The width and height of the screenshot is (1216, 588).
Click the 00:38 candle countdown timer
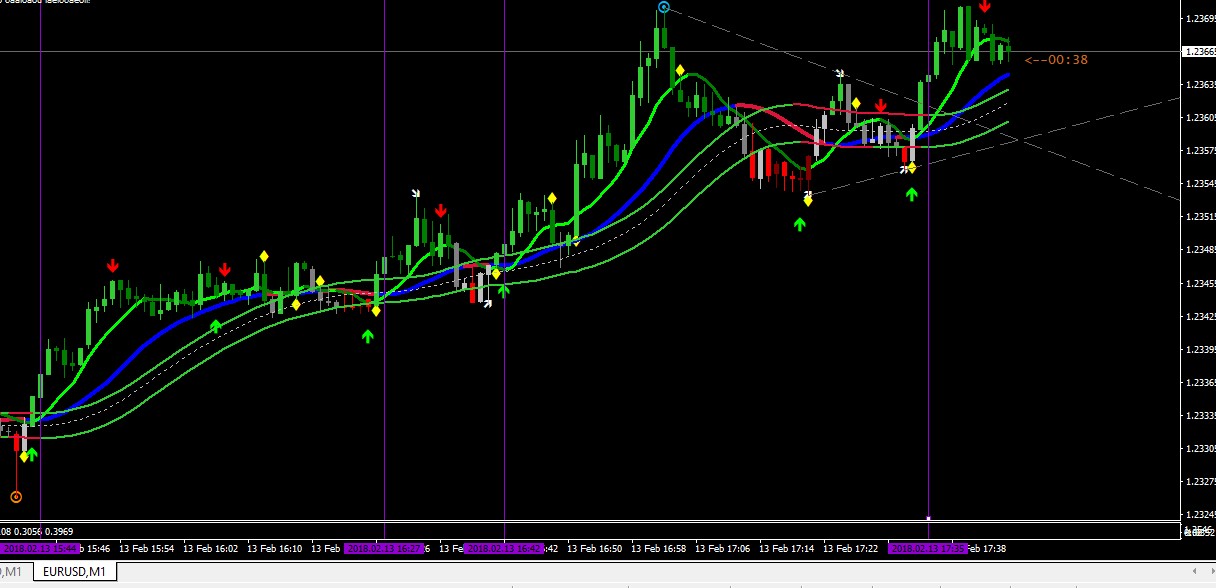(x=1056, y=60)
